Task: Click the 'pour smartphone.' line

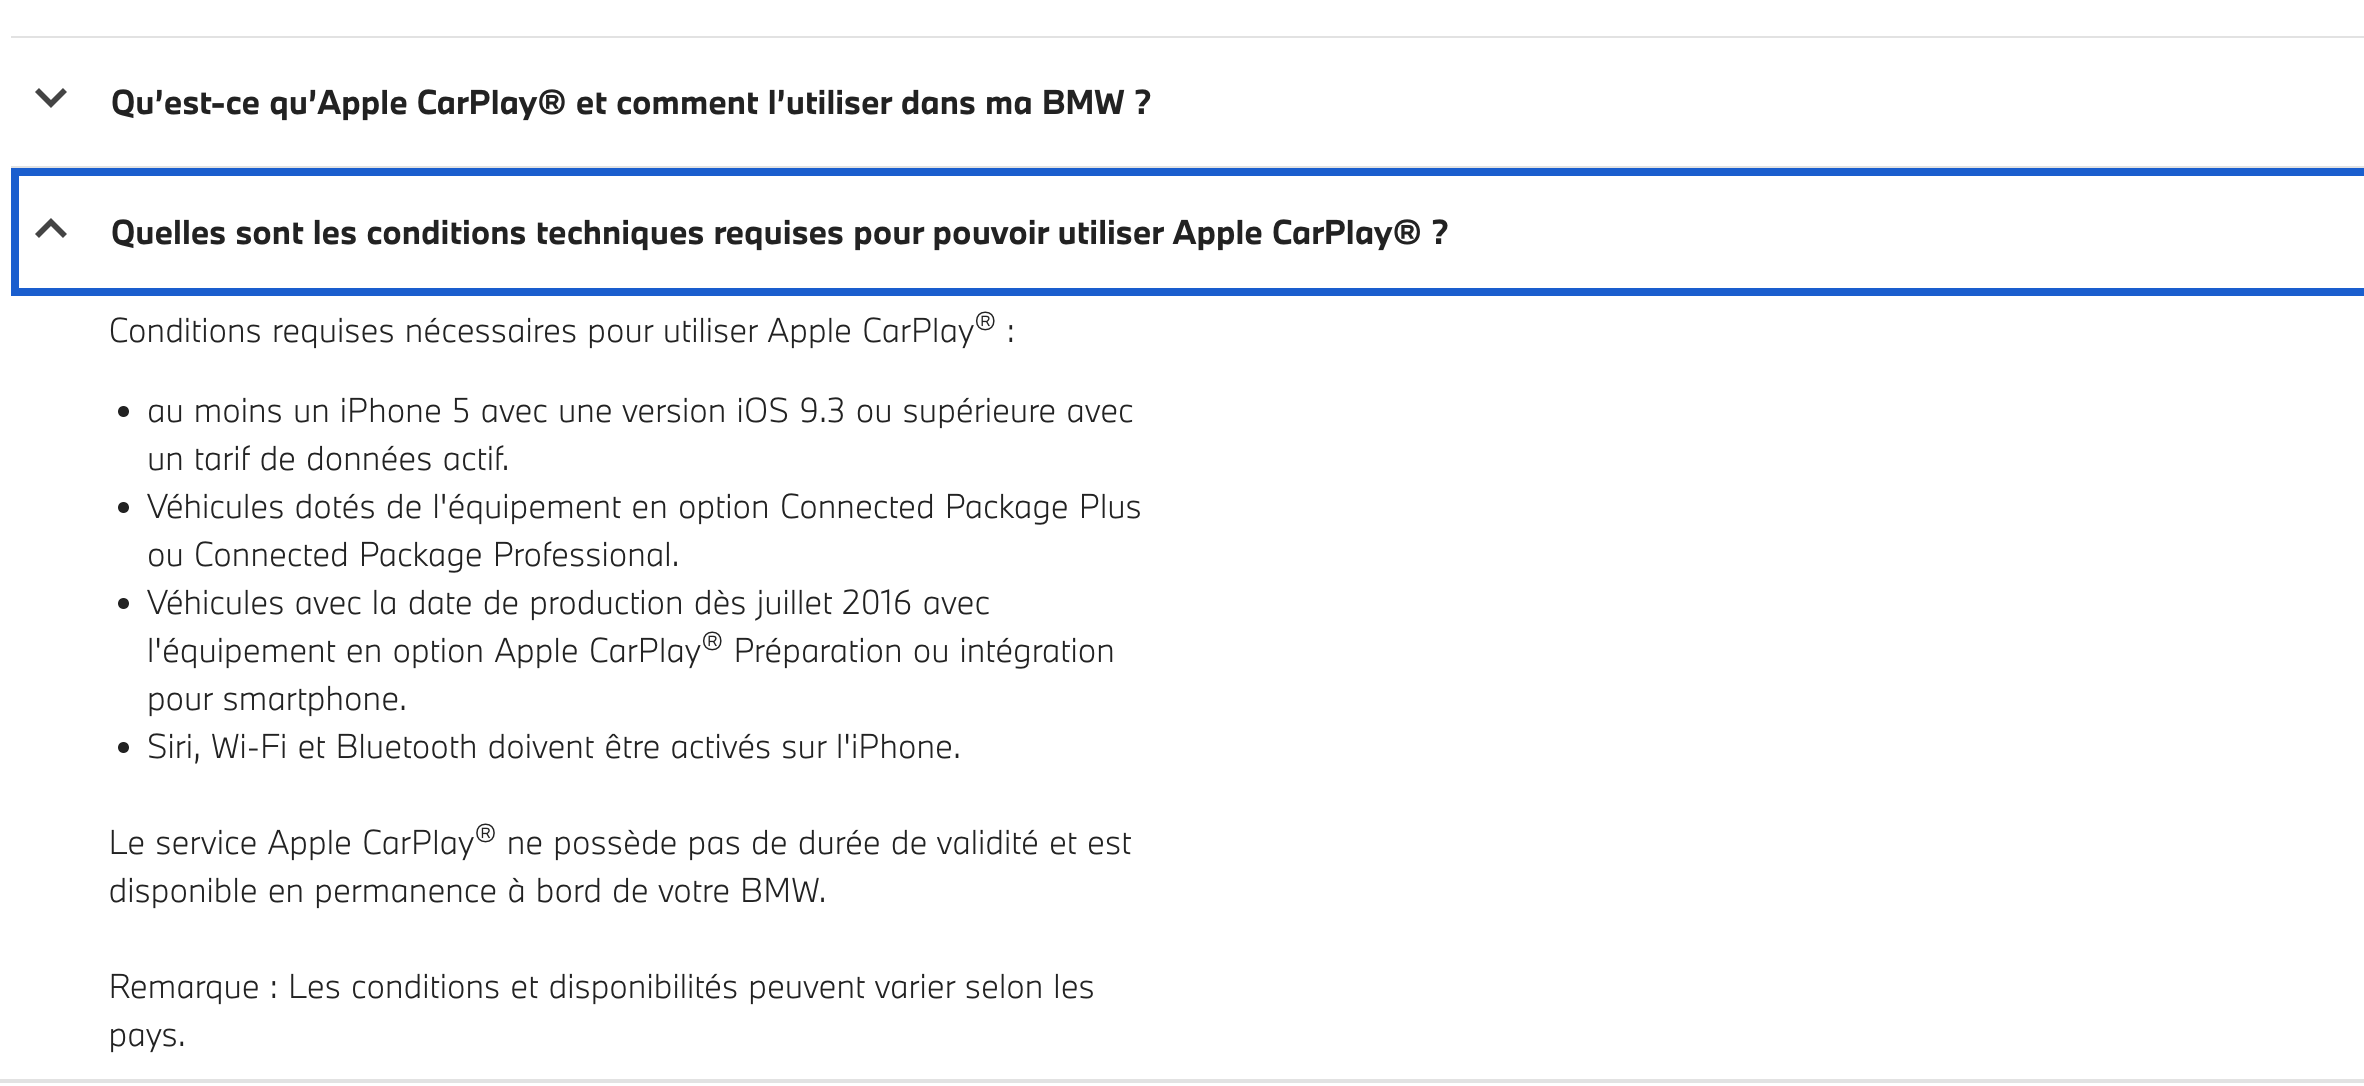Action: pos(277,699)
